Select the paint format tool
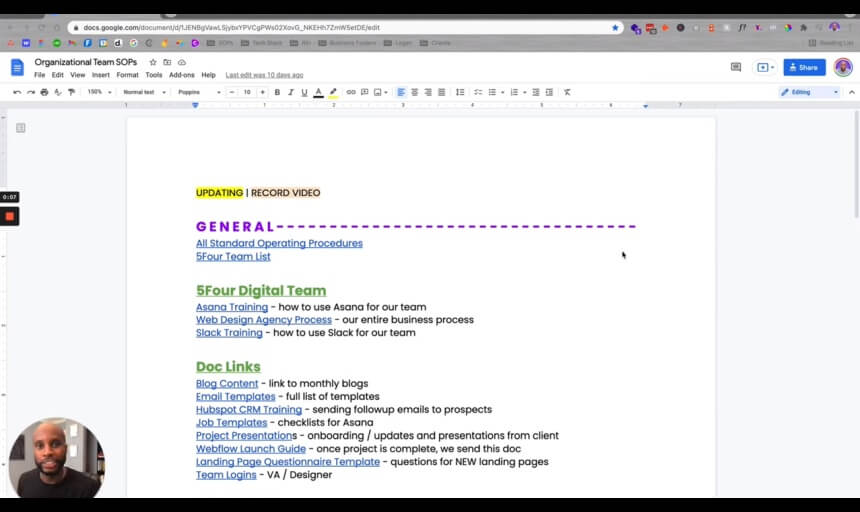 click(71, 92)
